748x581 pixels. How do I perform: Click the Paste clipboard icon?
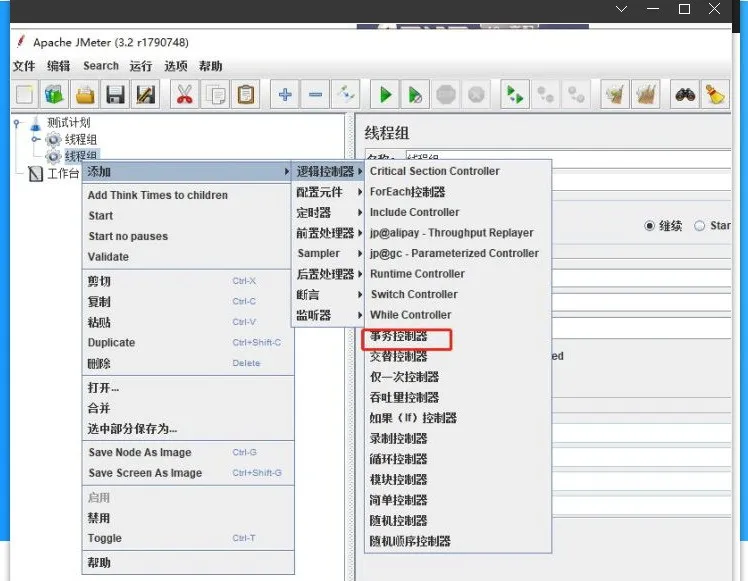tap(246, 94)
